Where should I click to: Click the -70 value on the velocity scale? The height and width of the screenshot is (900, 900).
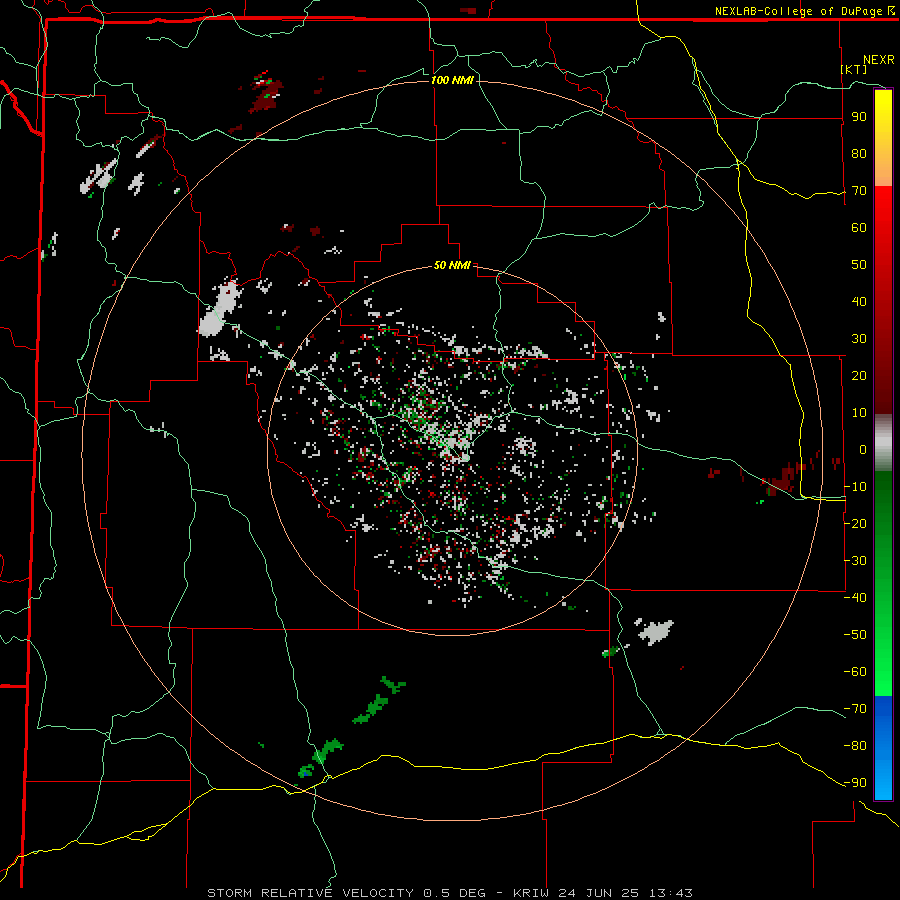tap(855, 709)
